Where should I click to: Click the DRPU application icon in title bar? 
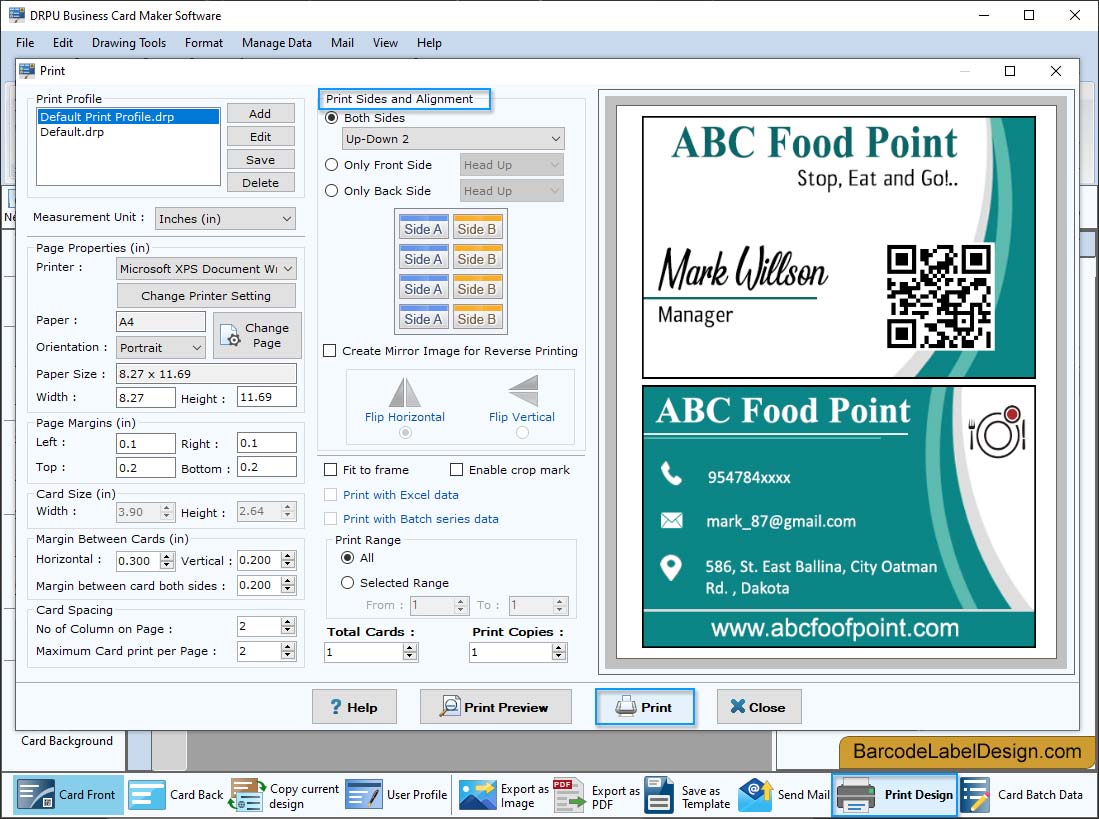[16, 15]
